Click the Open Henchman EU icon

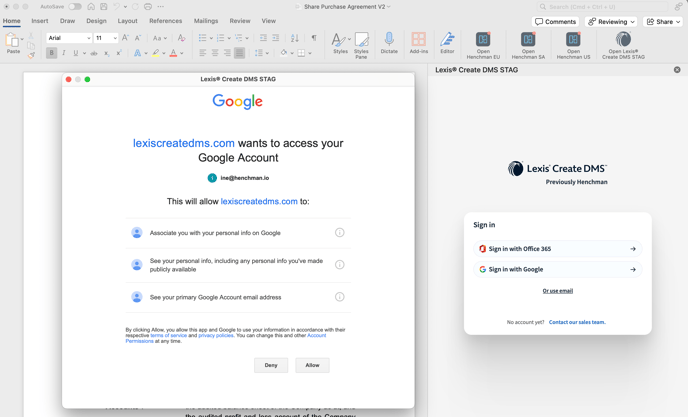coord(483,40)
